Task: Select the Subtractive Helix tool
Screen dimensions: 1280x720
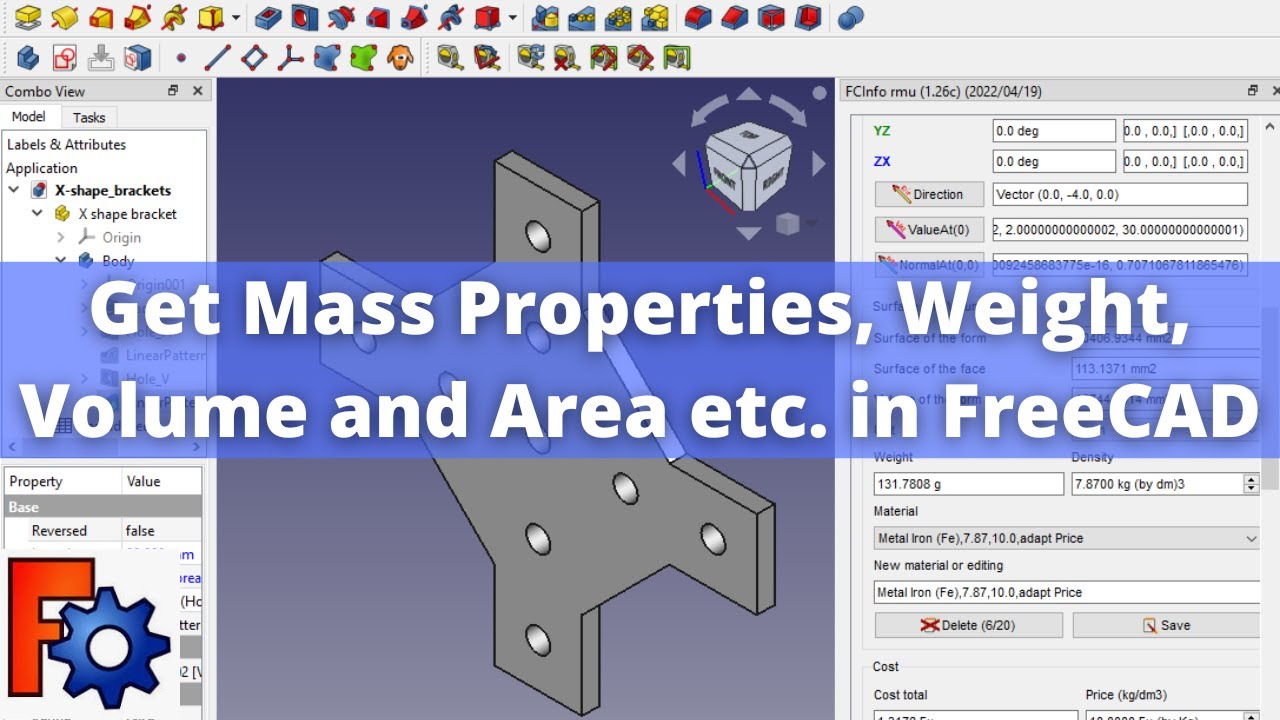Action: point(450,17)
